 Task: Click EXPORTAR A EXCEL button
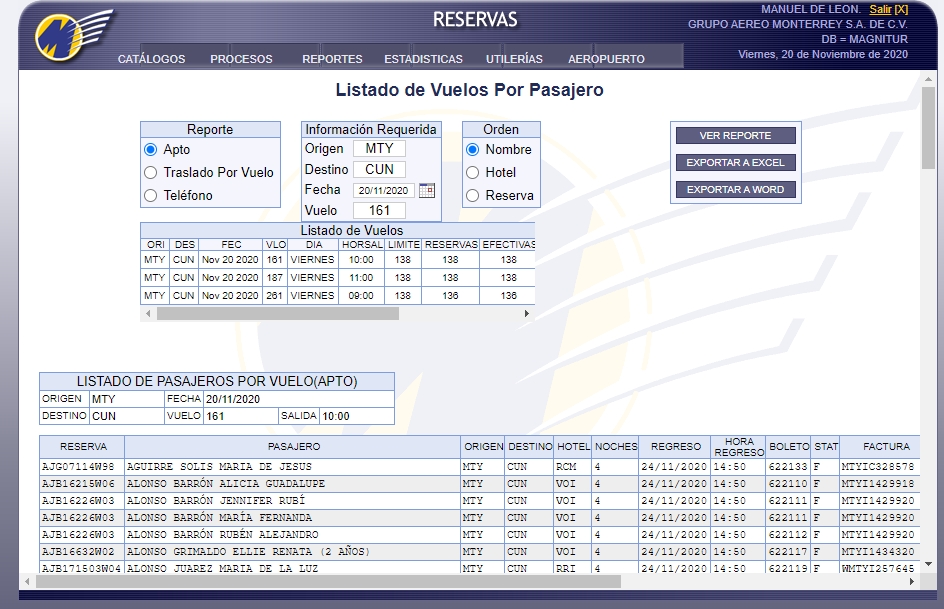click(735, 162)
